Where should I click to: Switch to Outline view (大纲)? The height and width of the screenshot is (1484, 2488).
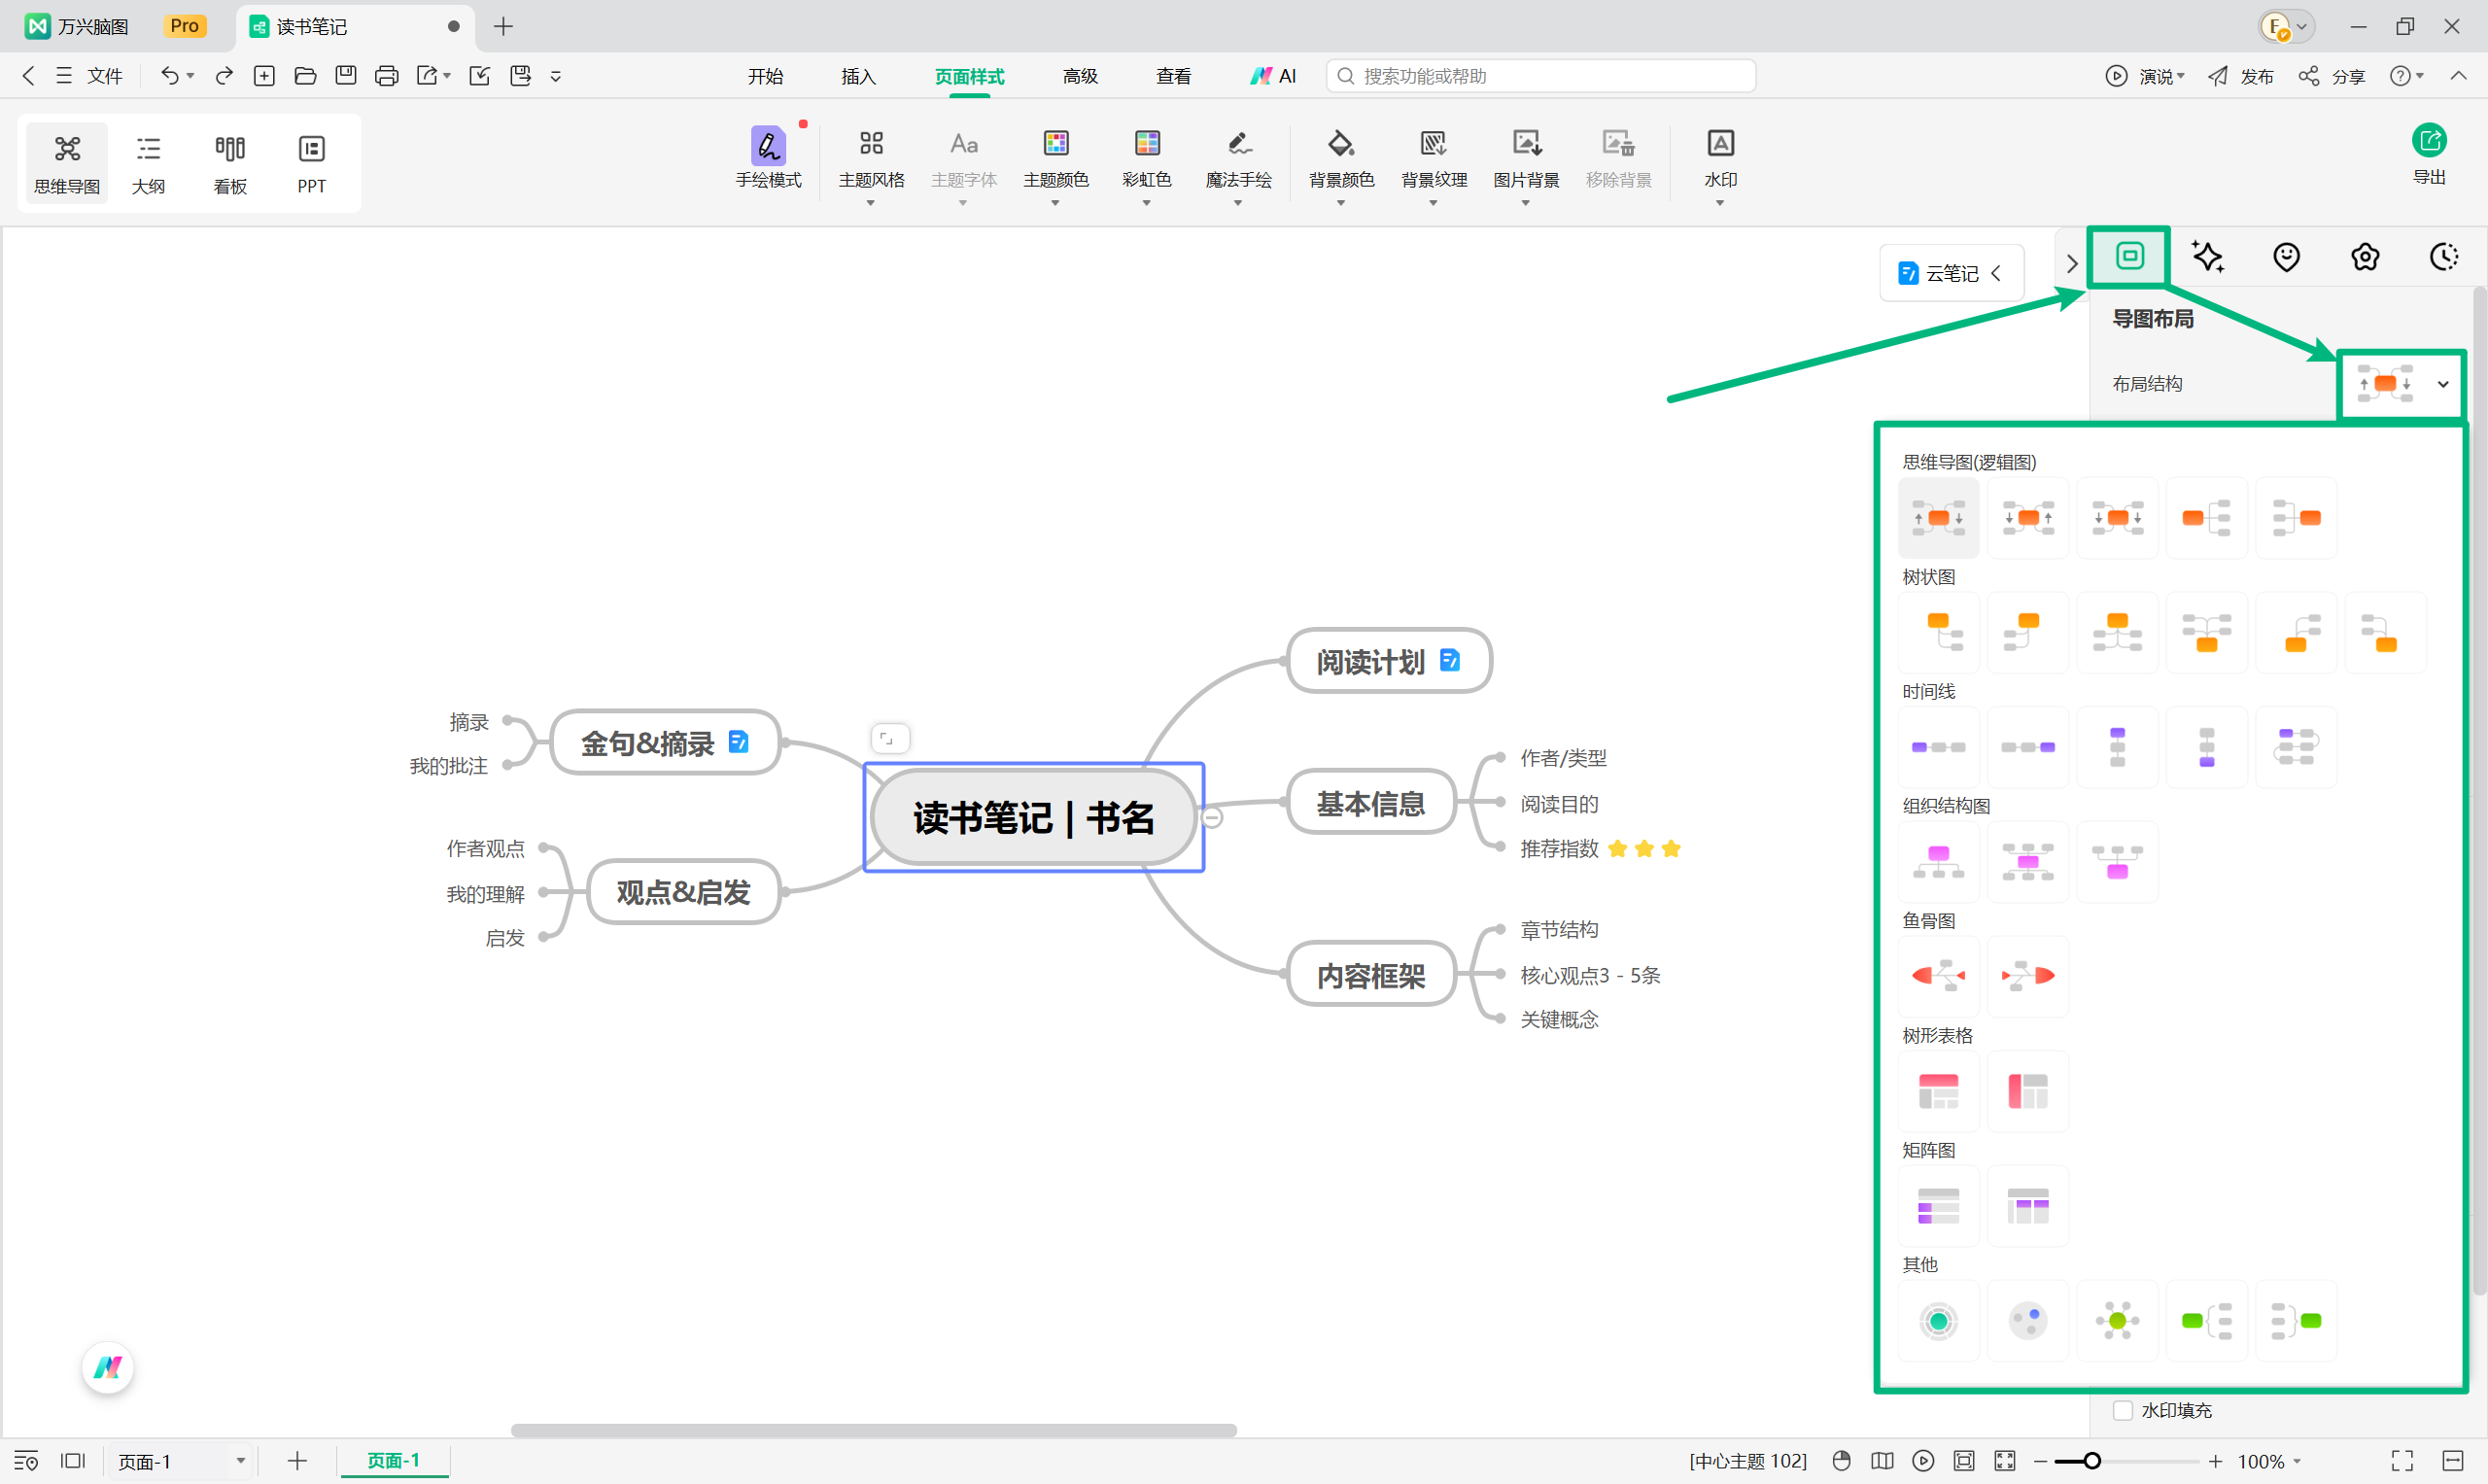148,163
